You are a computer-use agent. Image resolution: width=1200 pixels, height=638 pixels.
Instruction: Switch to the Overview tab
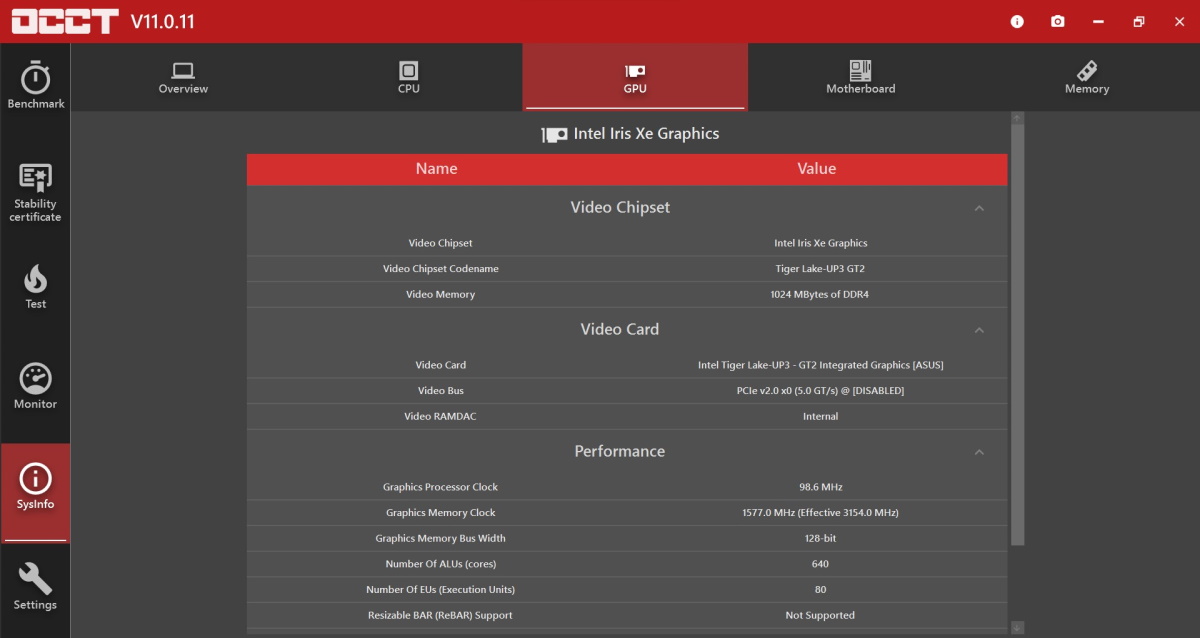pos(183,77)
